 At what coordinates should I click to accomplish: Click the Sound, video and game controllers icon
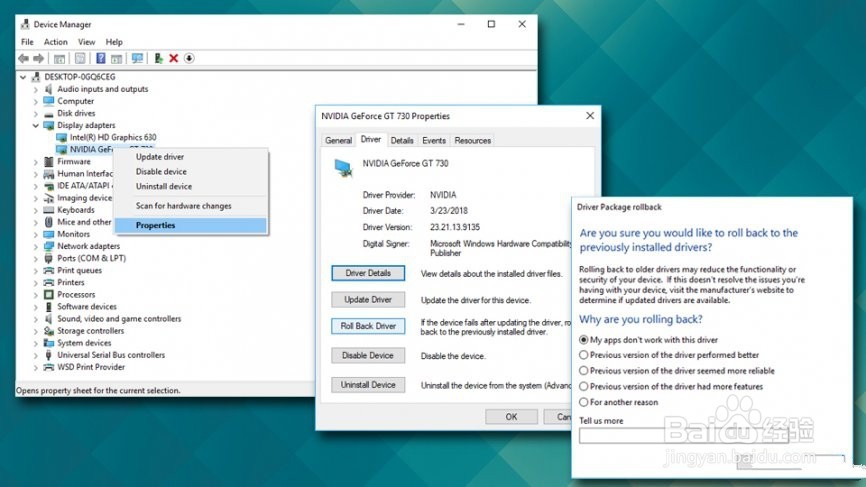[x=49, y=319]
